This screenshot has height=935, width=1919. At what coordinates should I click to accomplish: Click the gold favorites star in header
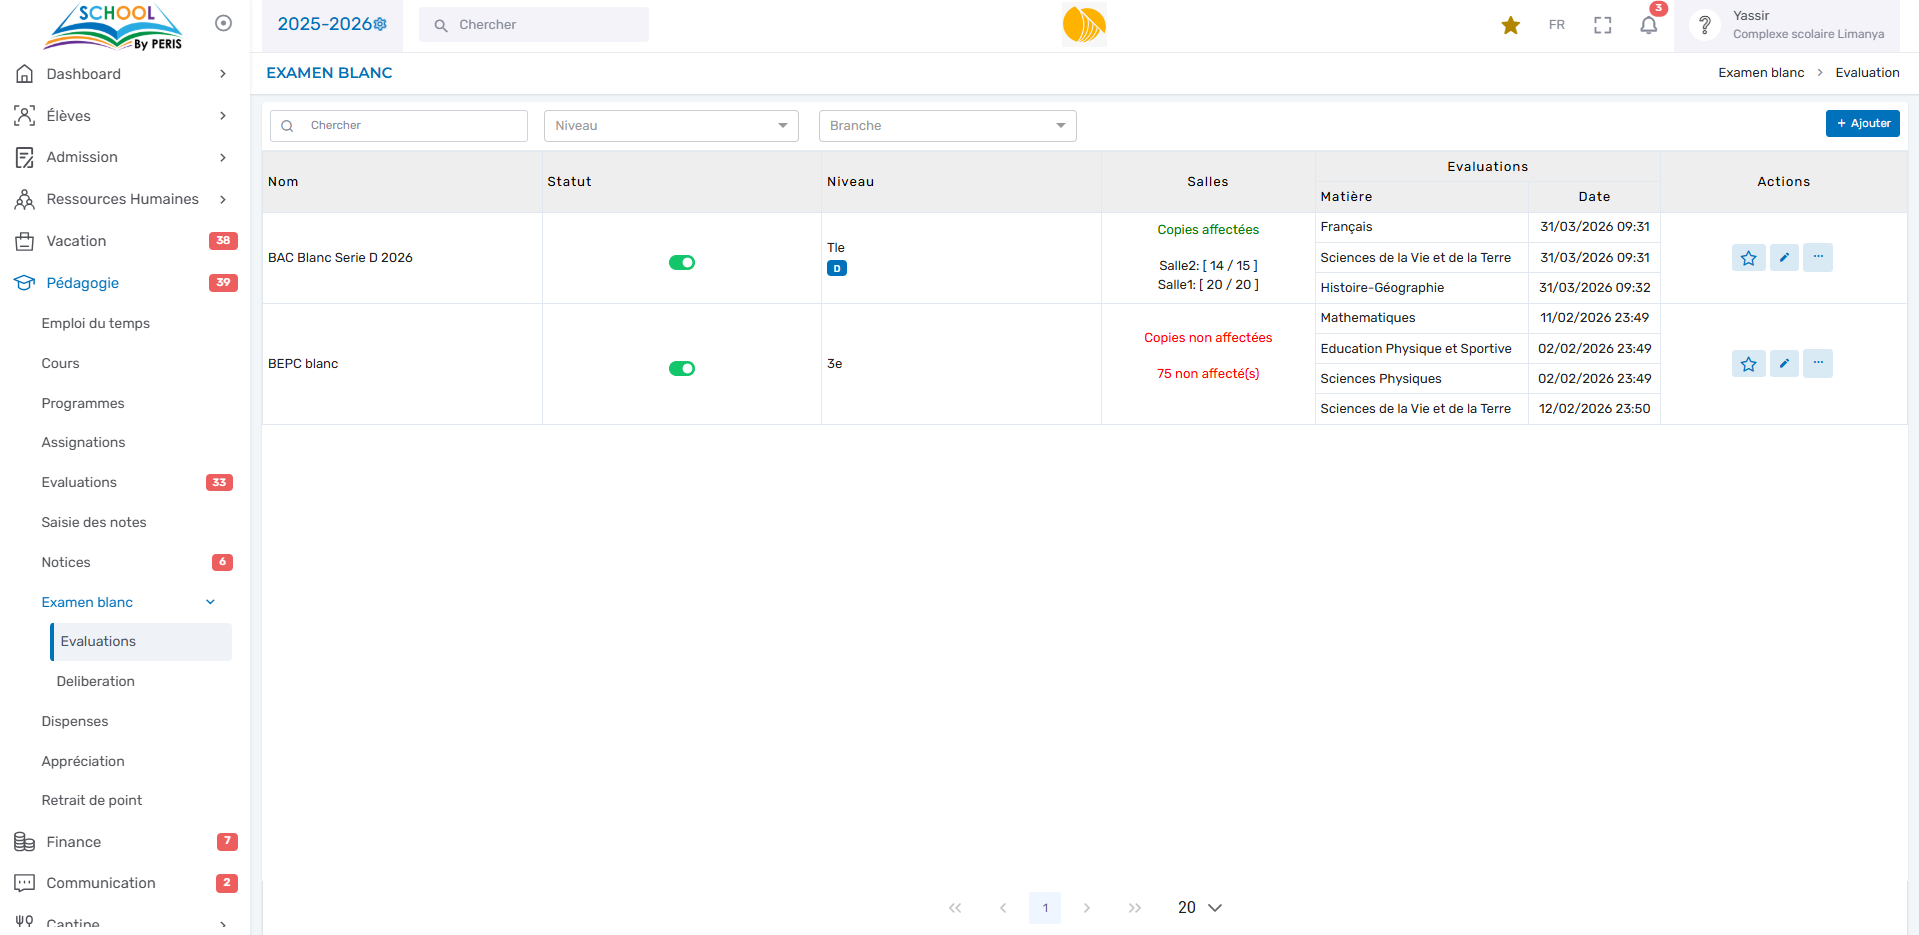1510,26
